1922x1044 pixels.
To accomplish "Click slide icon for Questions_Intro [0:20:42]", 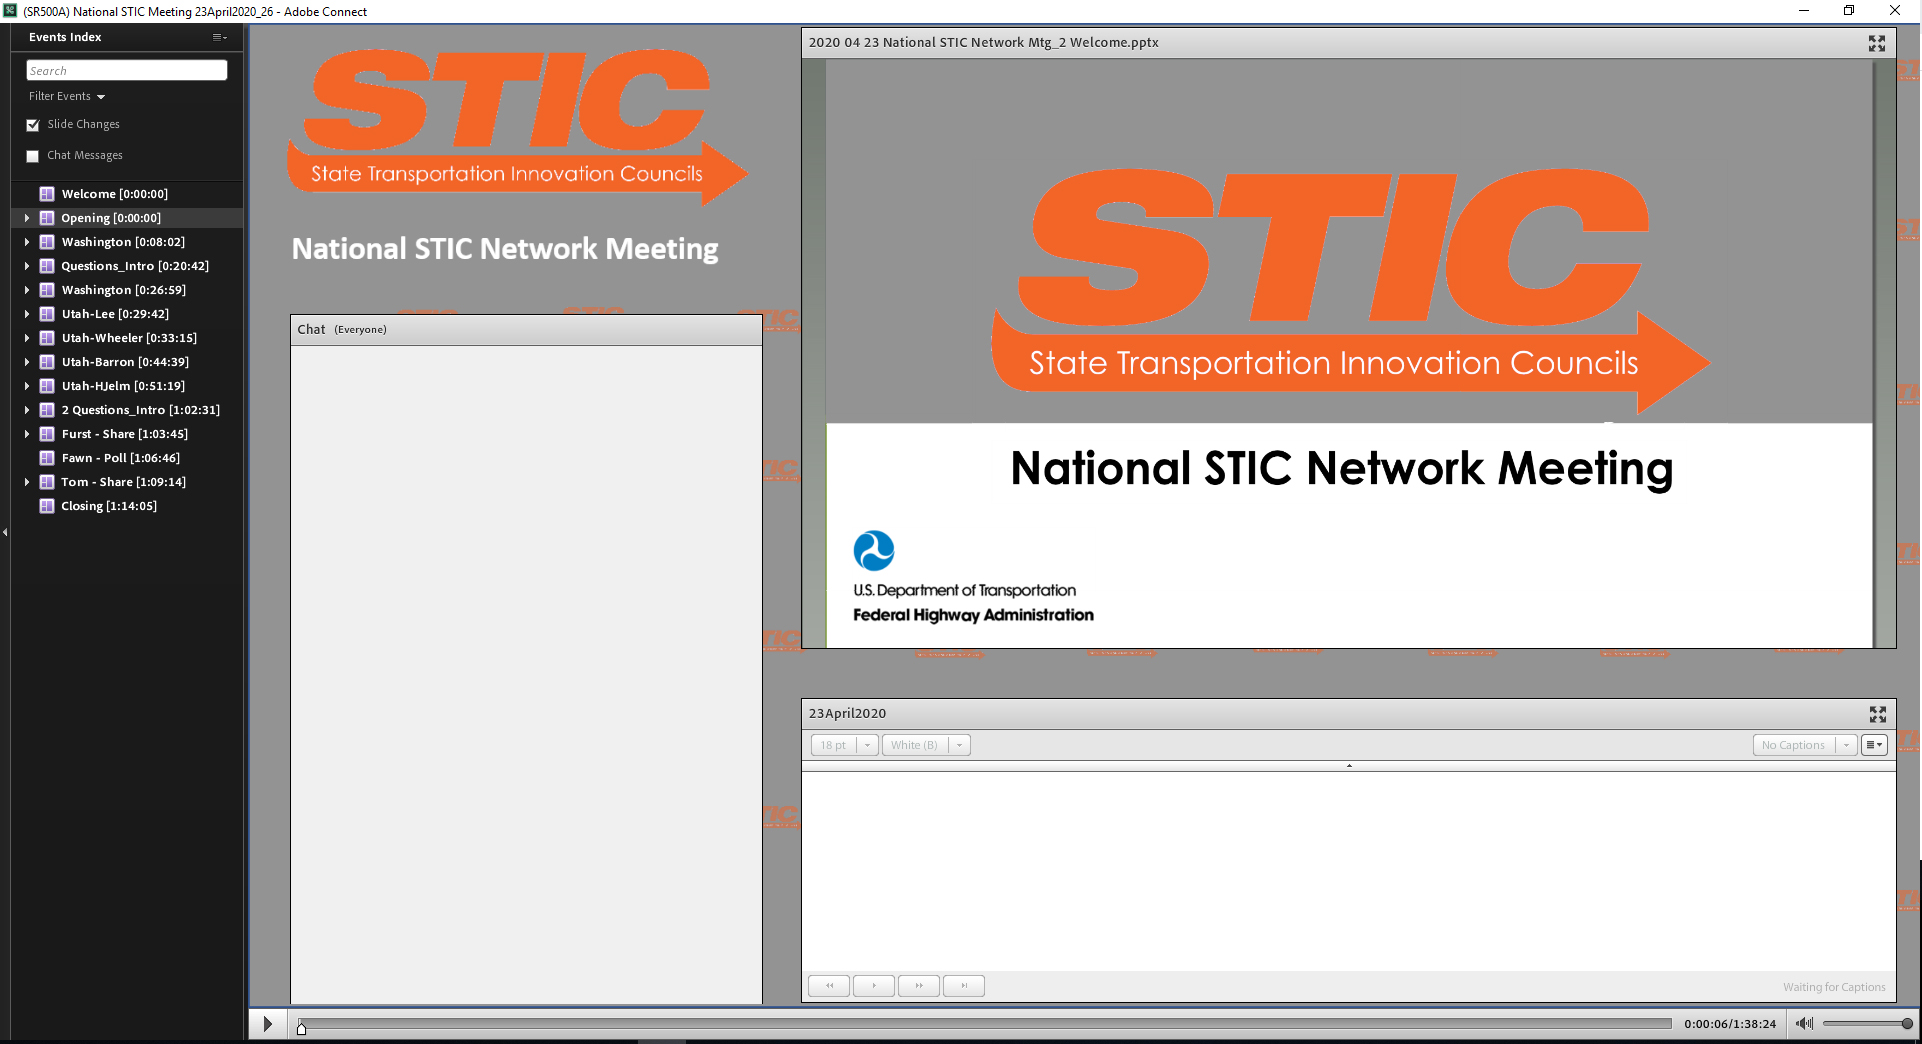I will [47, 265].
